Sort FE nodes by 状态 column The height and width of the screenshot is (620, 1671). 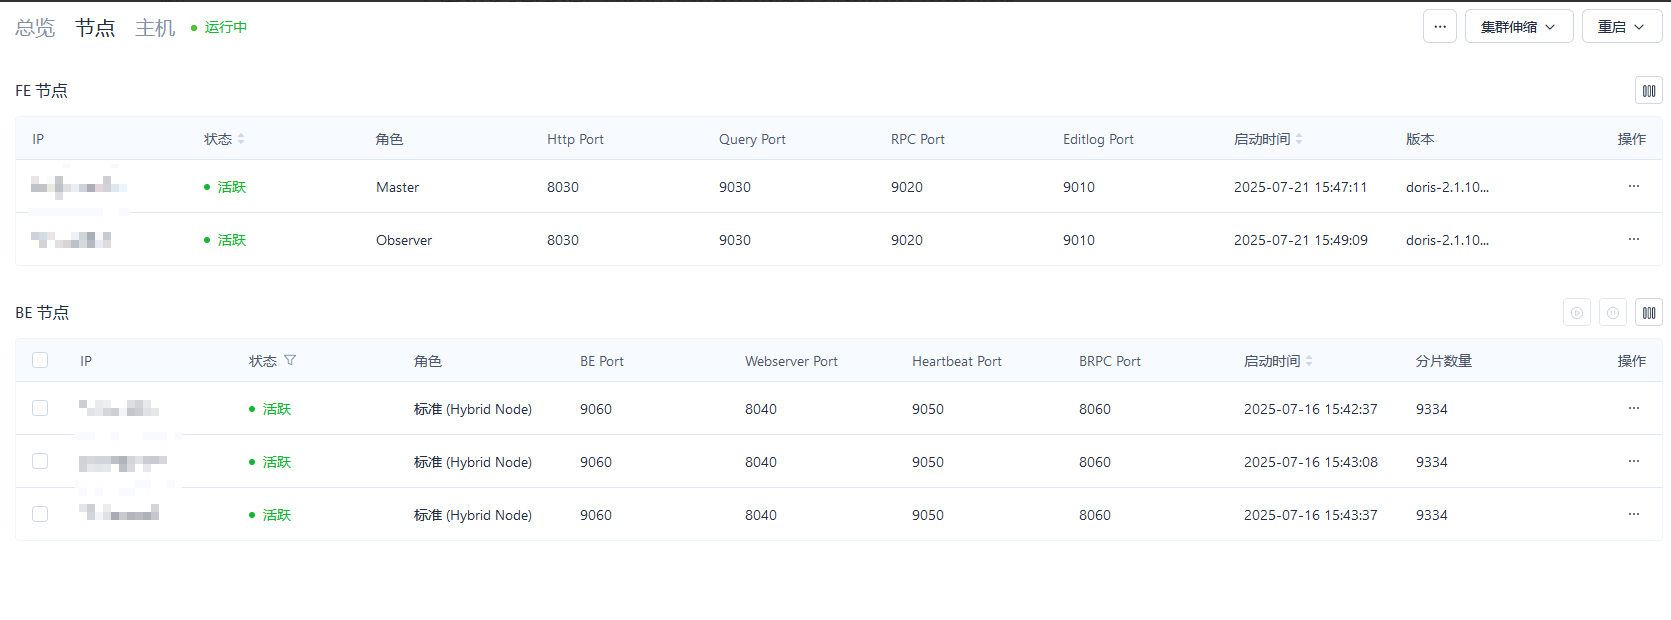pyautogui.click(x=241, y=139)
